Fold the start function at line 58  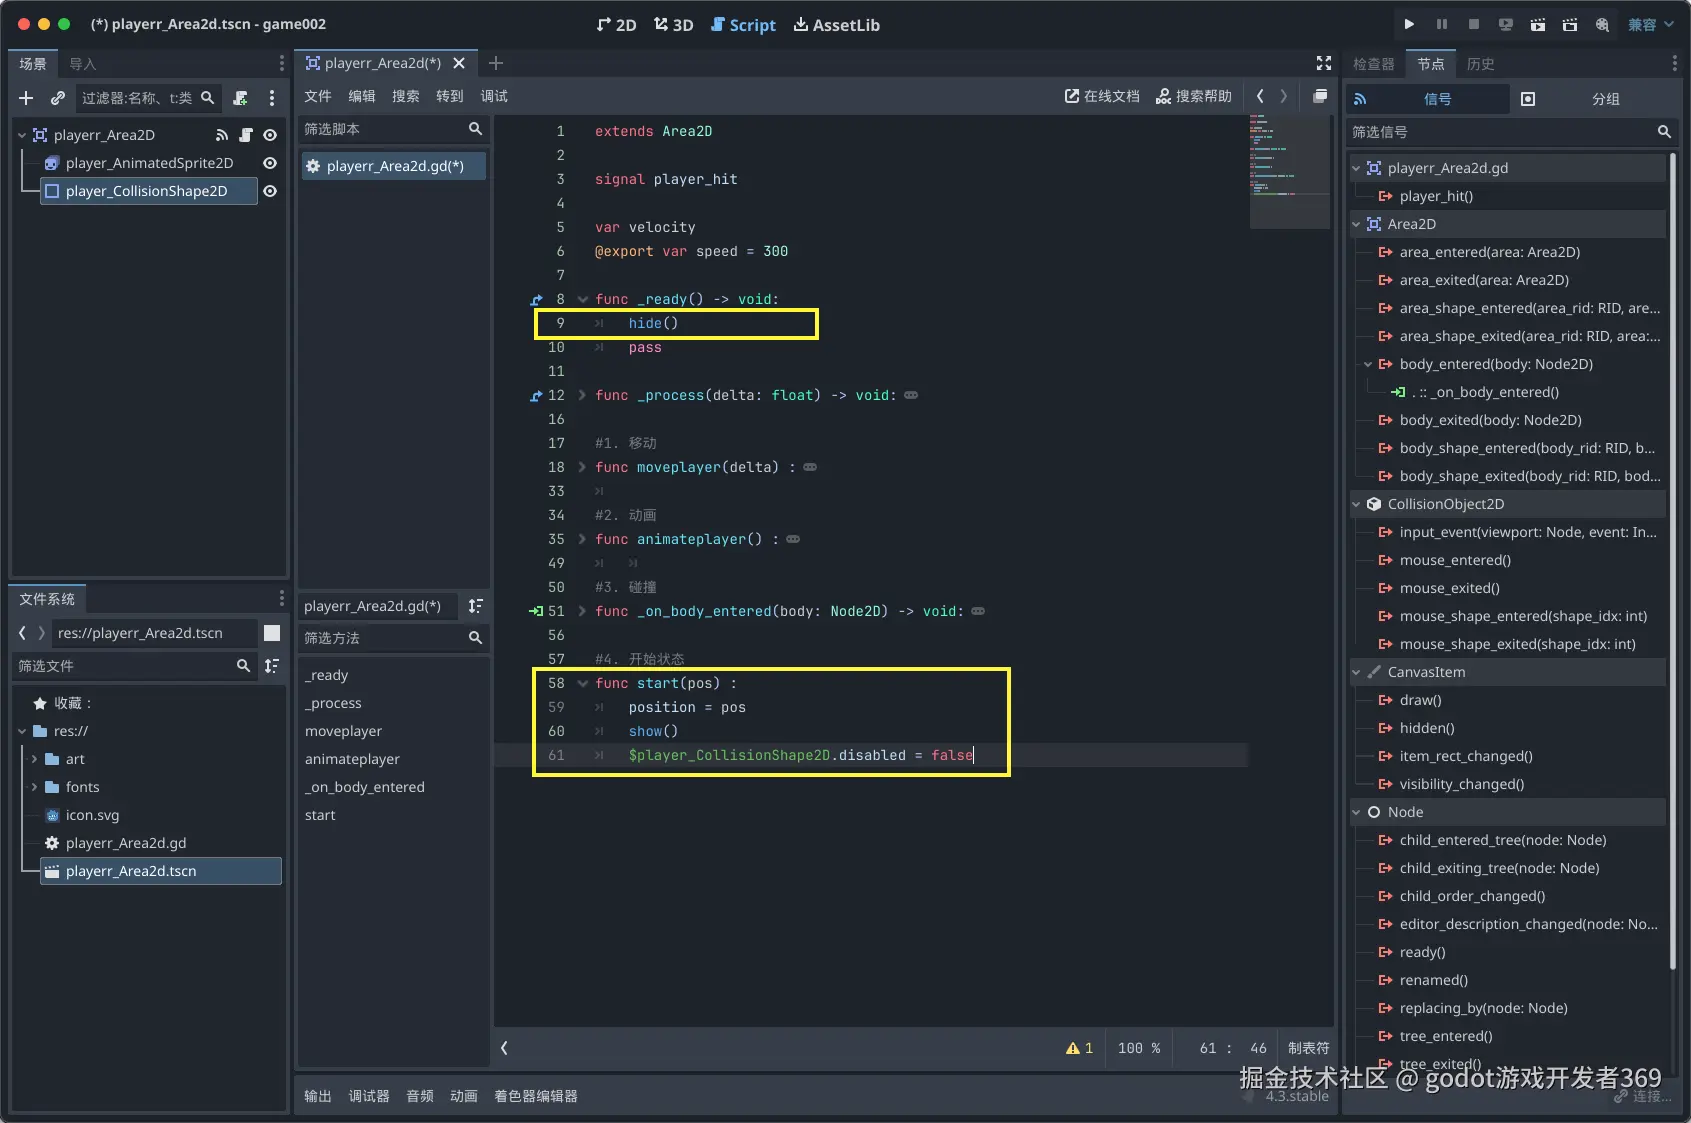pyautogui.click(x=582, y=683)
